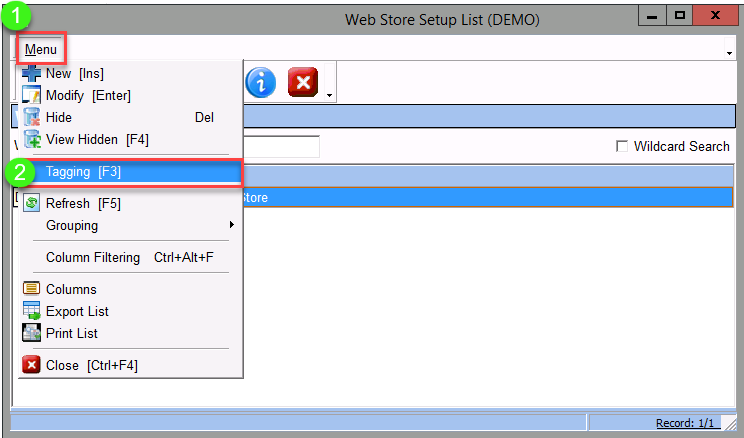Open View Hidden [F4] option
744x438 pixels.
96,139
